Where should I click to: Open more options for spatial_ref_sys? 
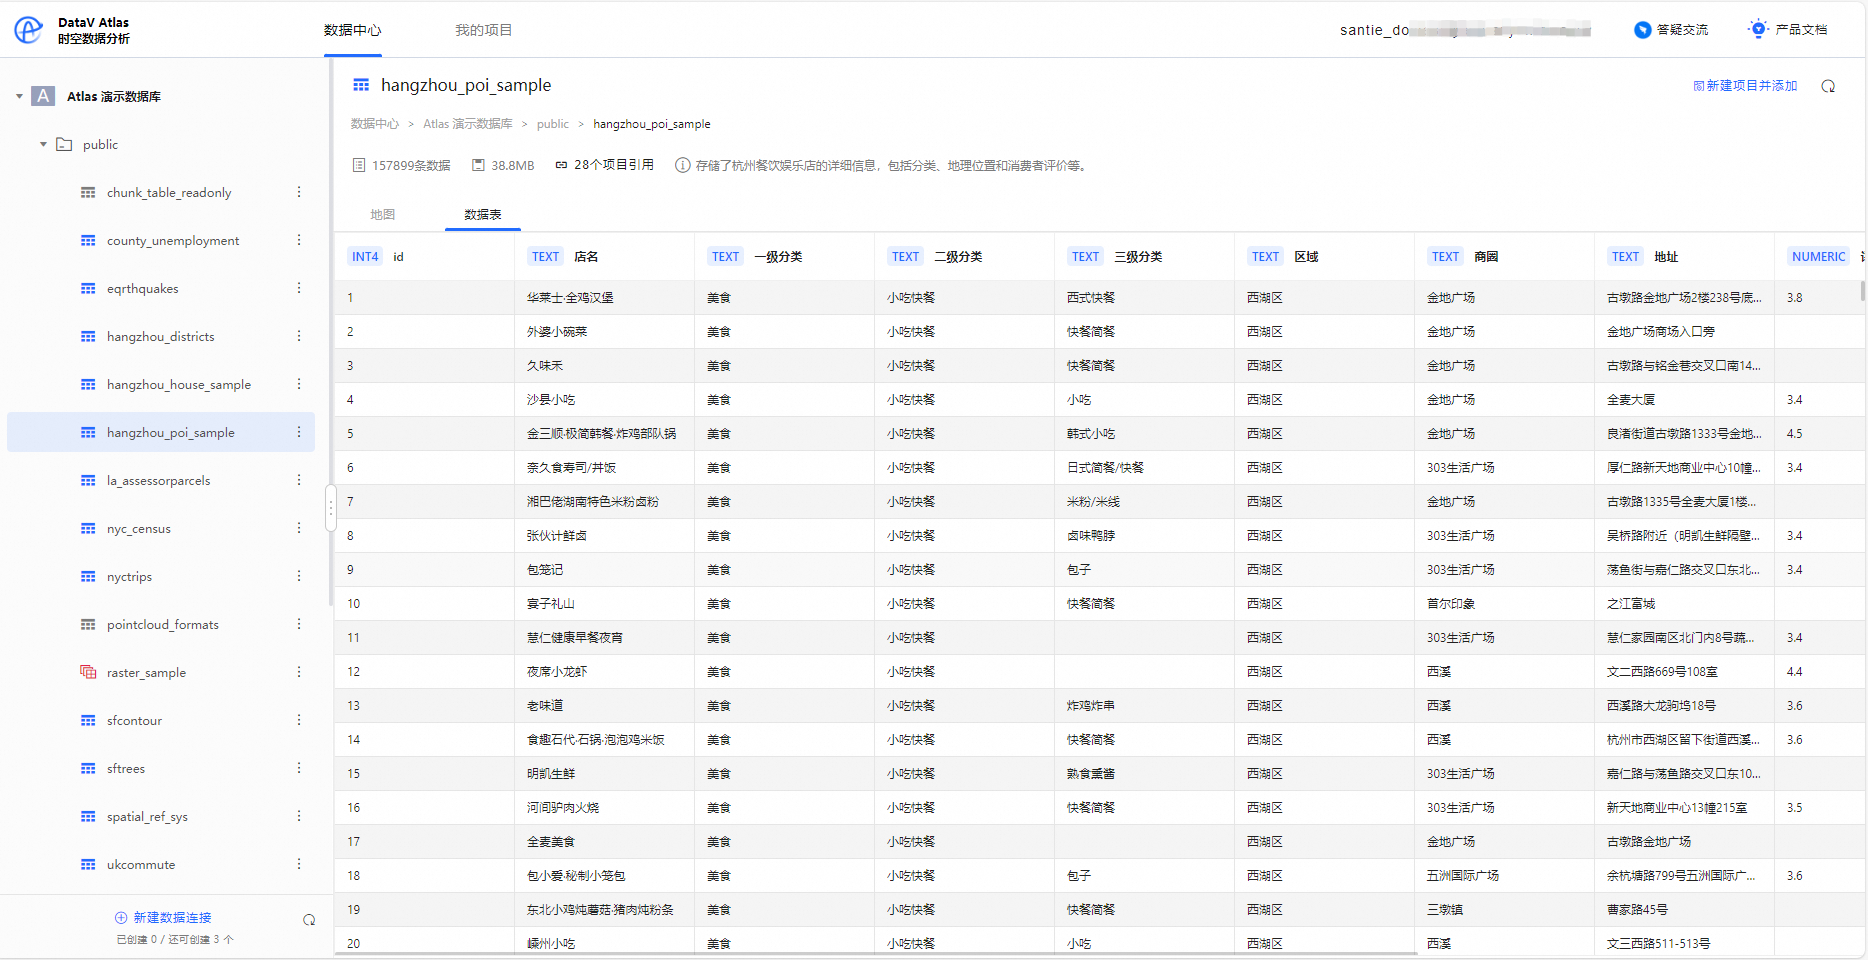pyautogui.click(x=299, y=816)
